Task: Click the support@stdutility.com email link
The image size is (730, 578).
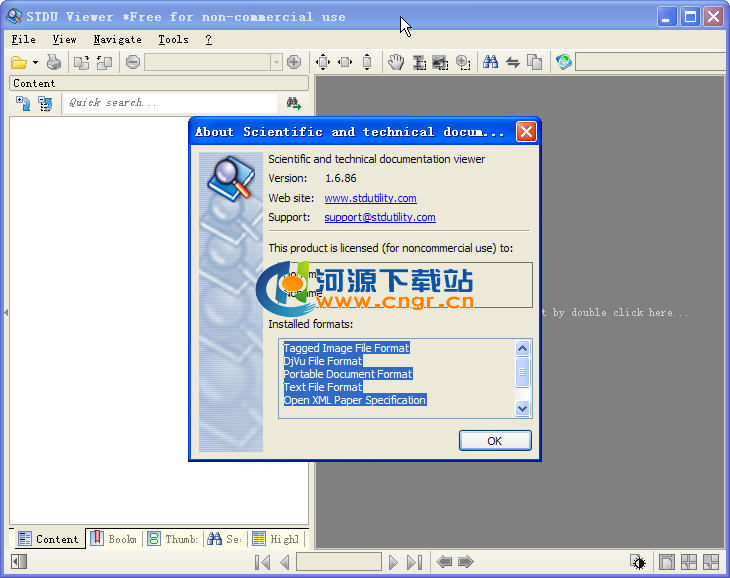Action: (x=380, y=217)
